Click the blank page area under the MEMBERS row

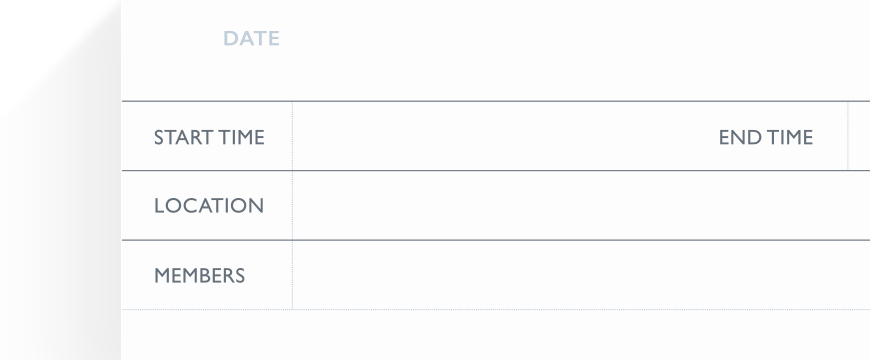coord(495,335)
